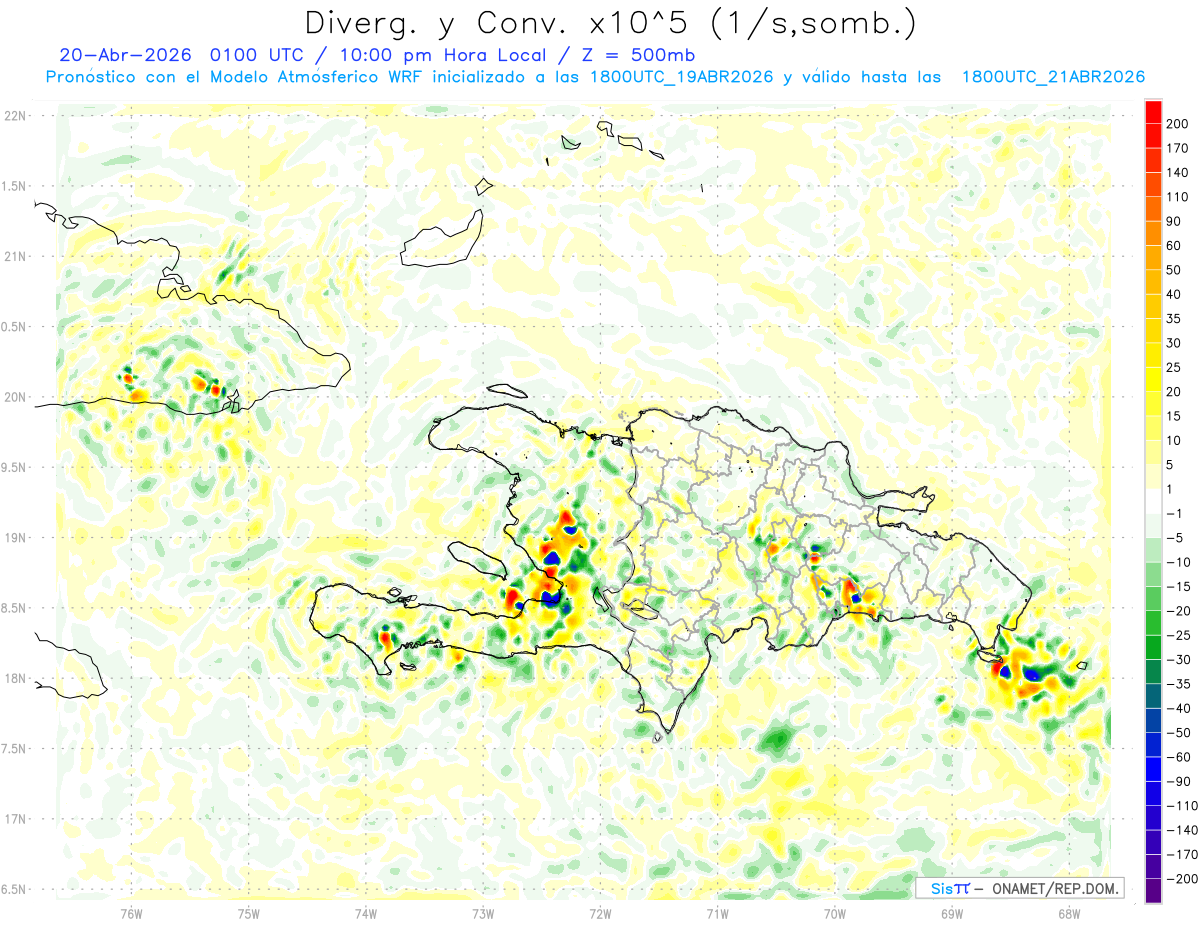Click the '19N' latitude axis label
The image size is (1200, 927).
15,538
